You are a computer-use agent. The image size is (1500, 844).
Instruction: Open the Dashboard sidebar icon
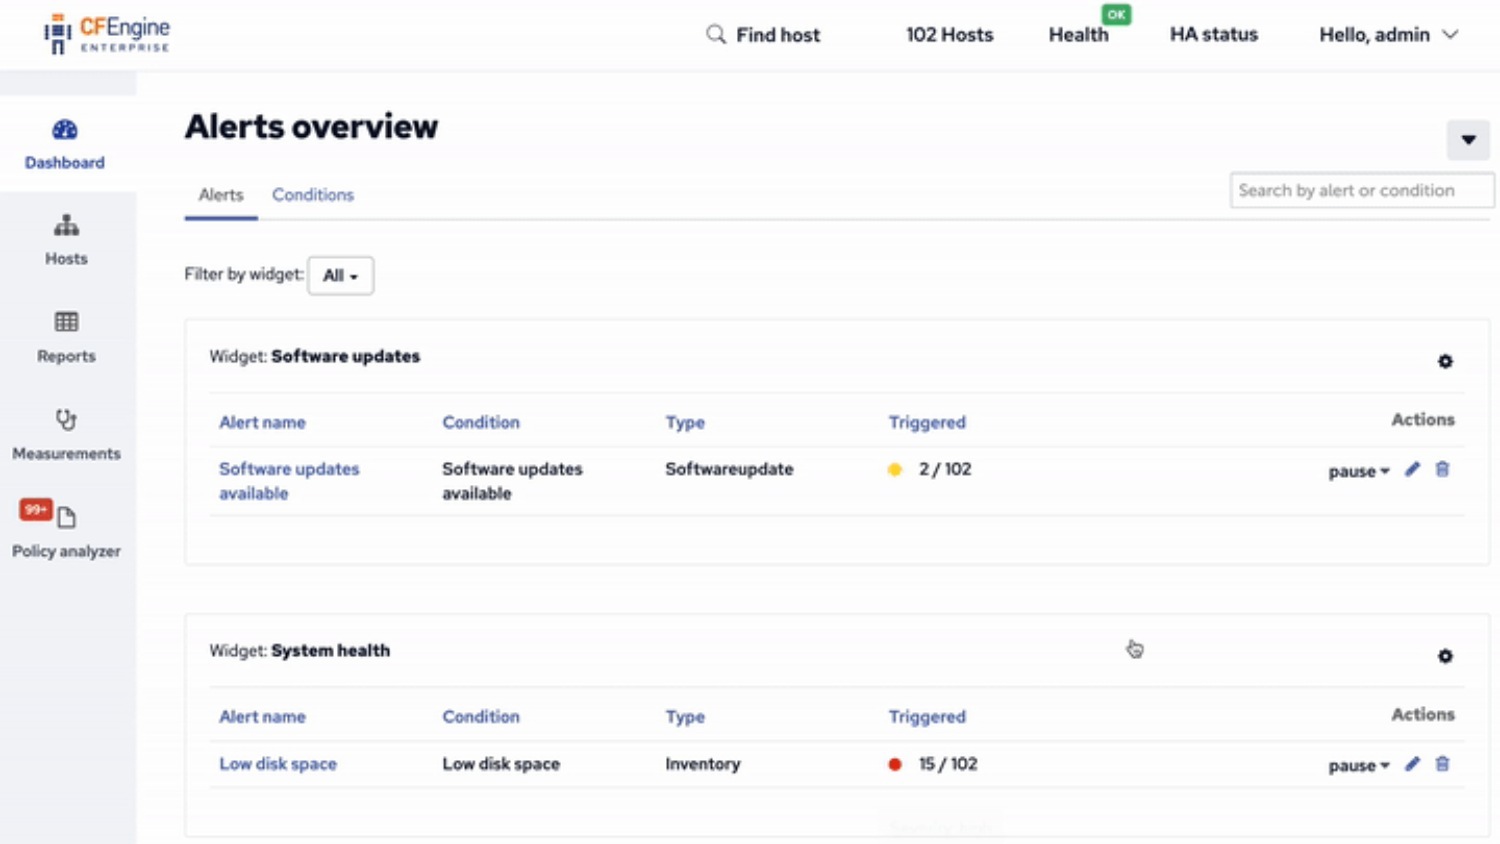tap(65, 130)
